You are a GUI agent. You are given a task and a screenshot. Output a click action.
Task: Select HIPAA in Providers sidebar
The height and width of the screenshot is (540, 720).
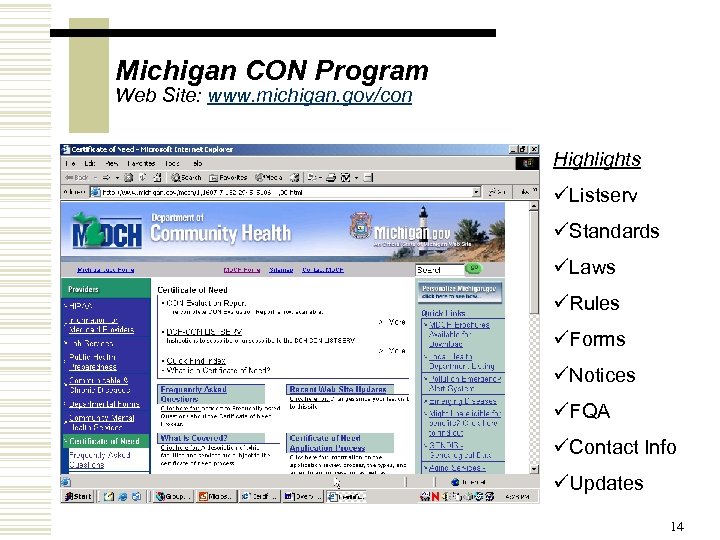(80, 306)
